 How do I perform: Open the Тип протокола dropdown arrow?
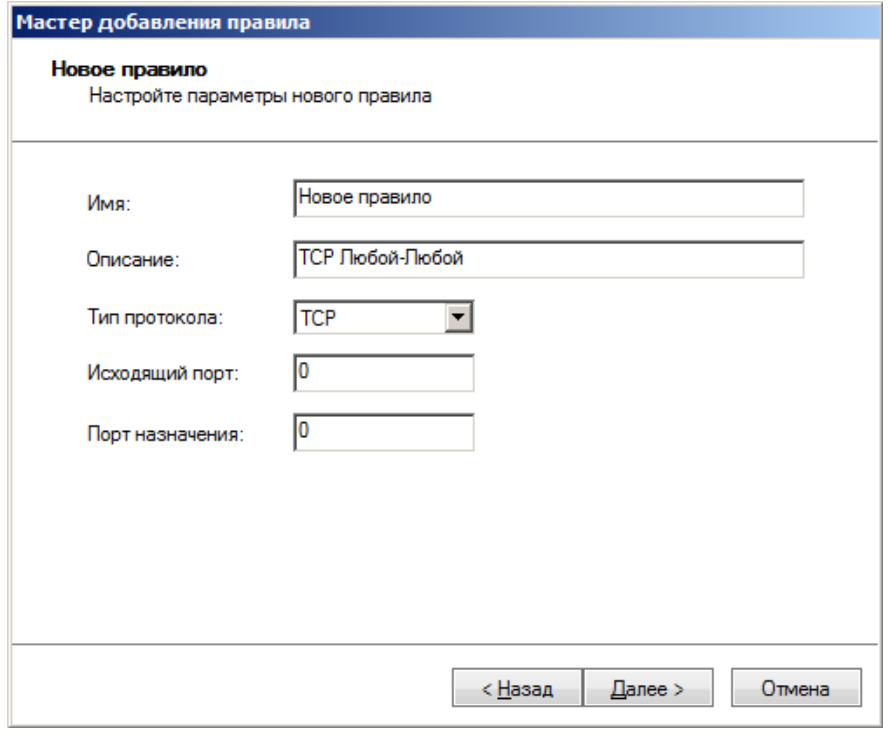coord(459,317)
